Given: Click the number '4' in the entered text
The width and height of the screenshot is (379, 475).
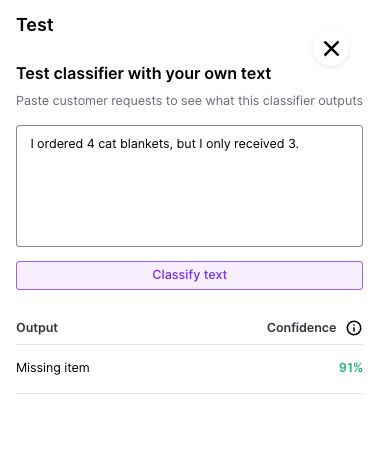Looking at the screenshot, I should 91,144.
